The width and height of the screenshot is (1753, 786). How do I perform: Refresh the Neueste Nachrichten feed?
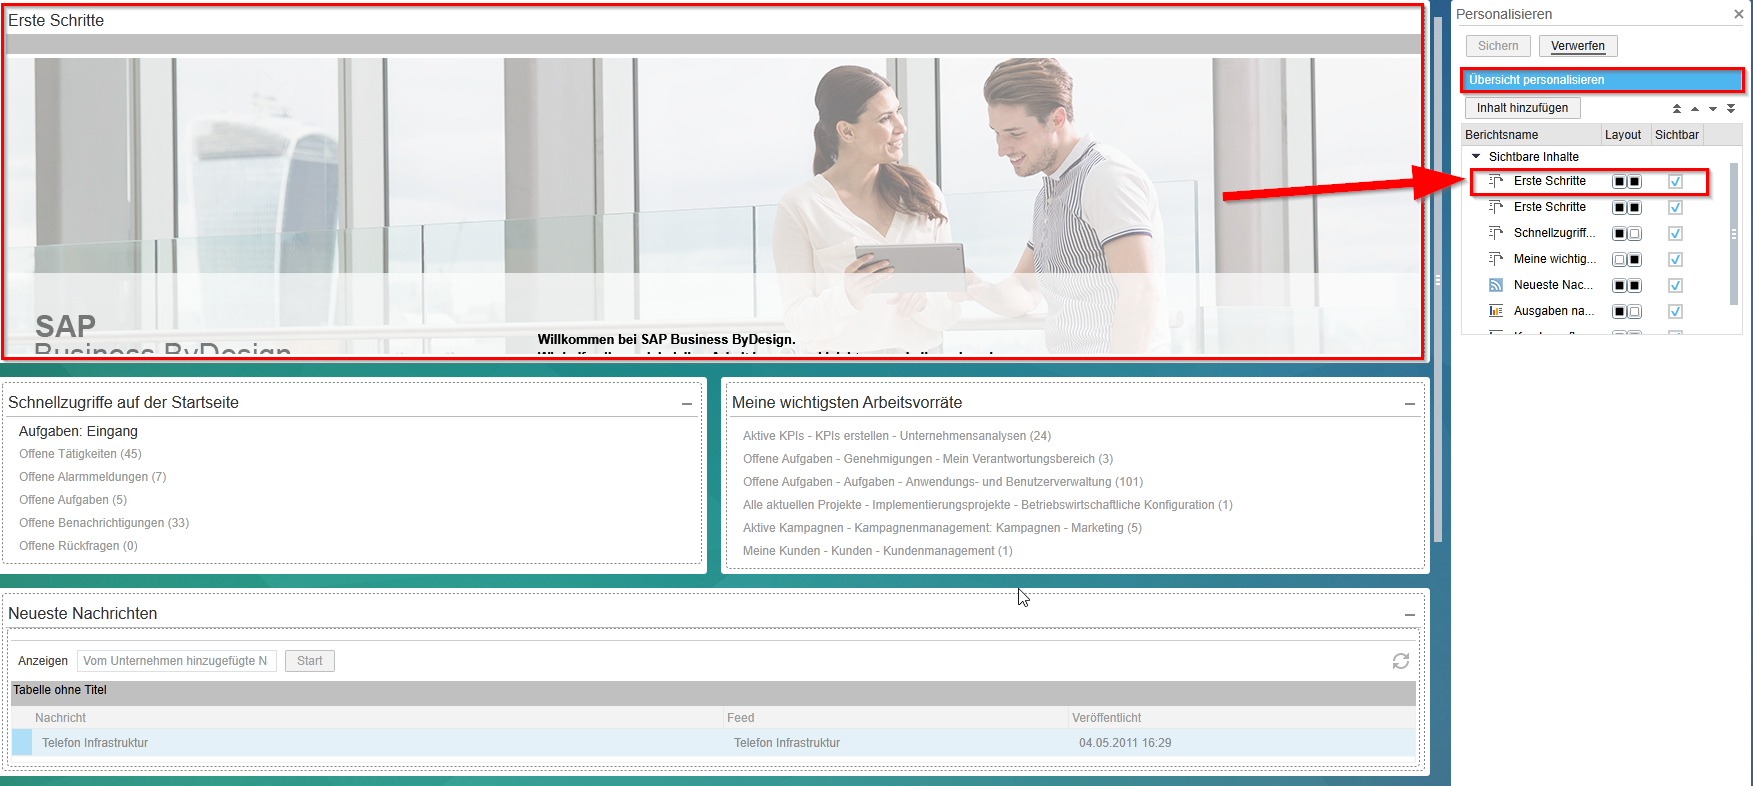pyautogui.click(x=1401, y=661)
